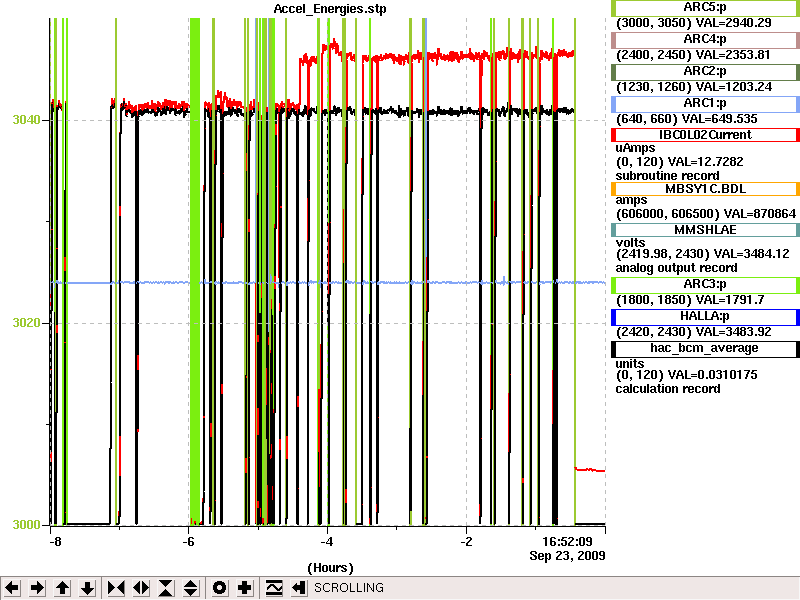The width and height of the screenshot is (800, 600).
Task: Click the waveform refresh toolbar icon
Action: pos(274,588)
